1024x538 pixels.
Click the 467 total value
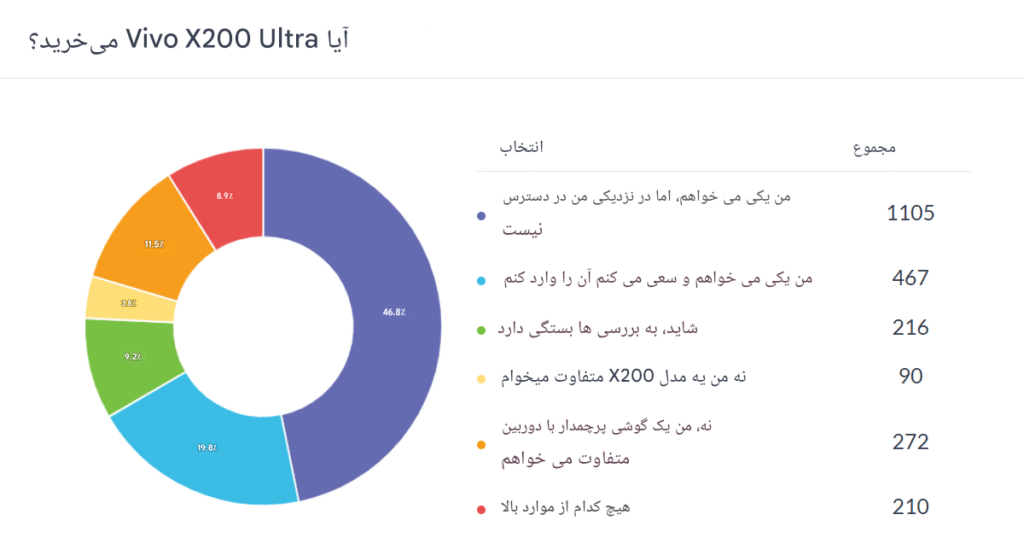click(910, 278)
